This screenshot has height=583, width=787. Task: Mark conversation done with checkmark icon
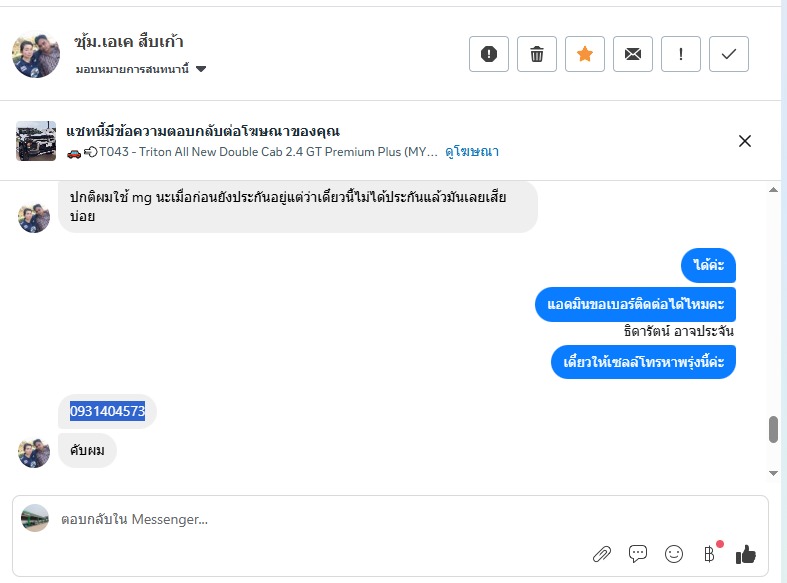coord(729,54)
